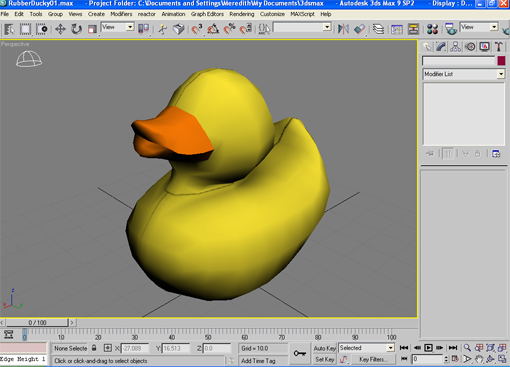Screen dimensions: 510x367
Task: Click the Play Animation button
Action: (428, 348)
